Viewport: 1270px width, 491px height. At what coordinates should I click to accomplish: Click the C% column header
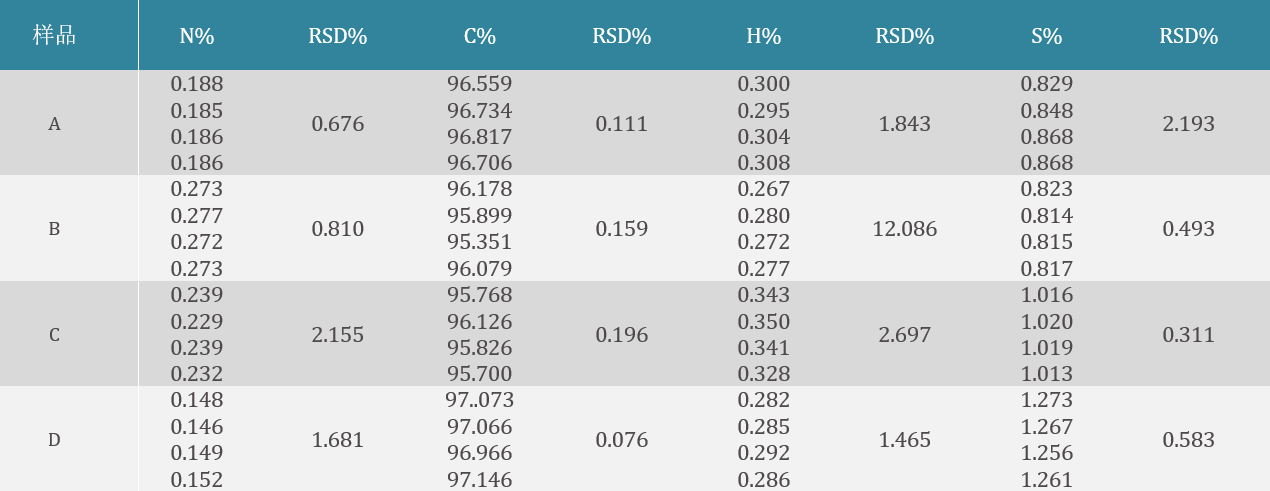pos(480,37)
